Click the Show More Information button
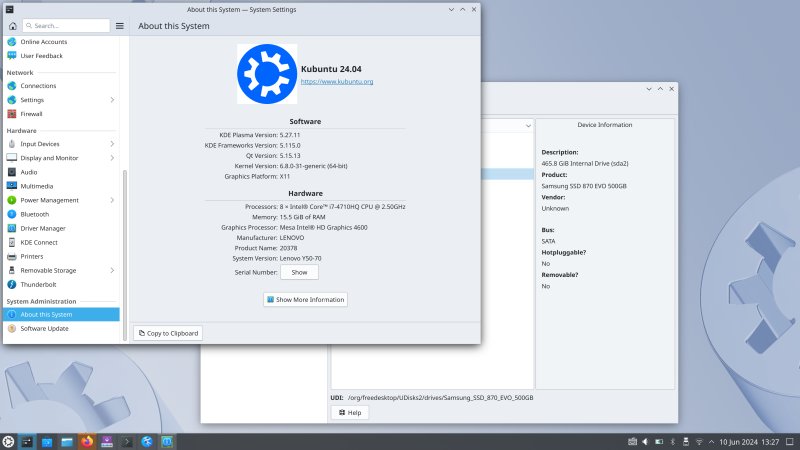800x450 pixels. pyautogui.click(x=305, y=300)
